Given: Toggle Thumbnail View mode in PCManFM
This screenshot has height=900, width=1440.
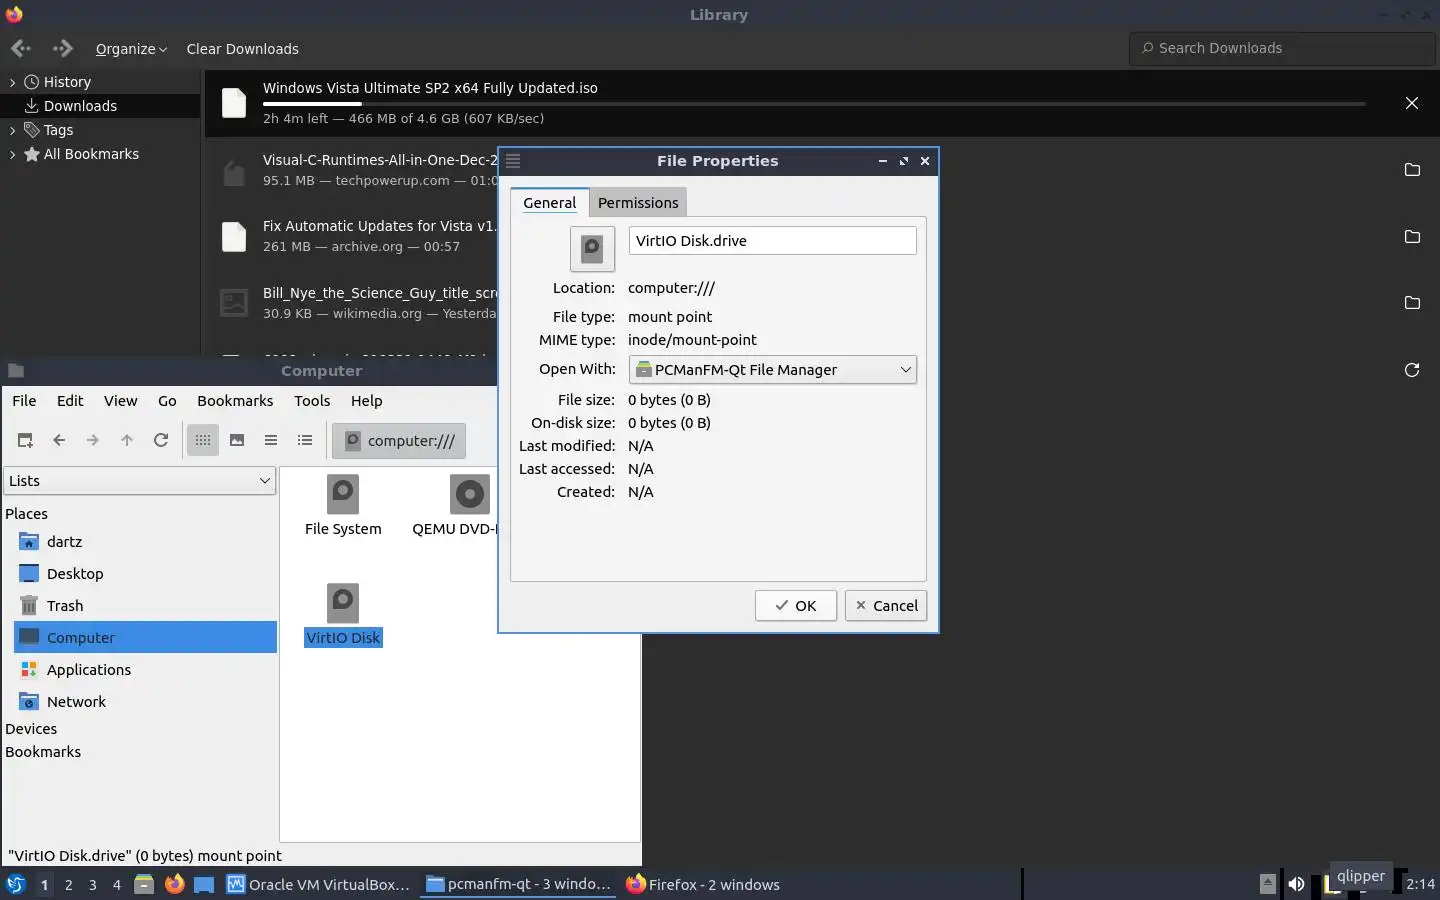Looking at the screenshot, I should point(237,440).
